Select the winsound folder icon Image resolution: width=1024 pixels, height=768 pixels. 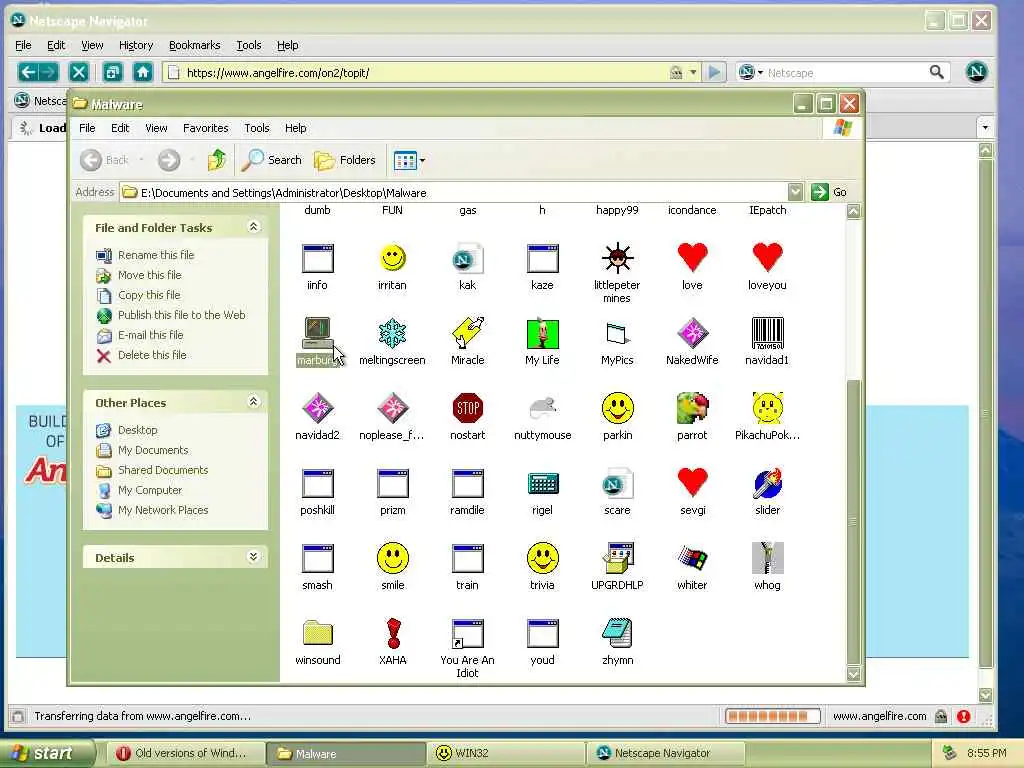point(317,633)
